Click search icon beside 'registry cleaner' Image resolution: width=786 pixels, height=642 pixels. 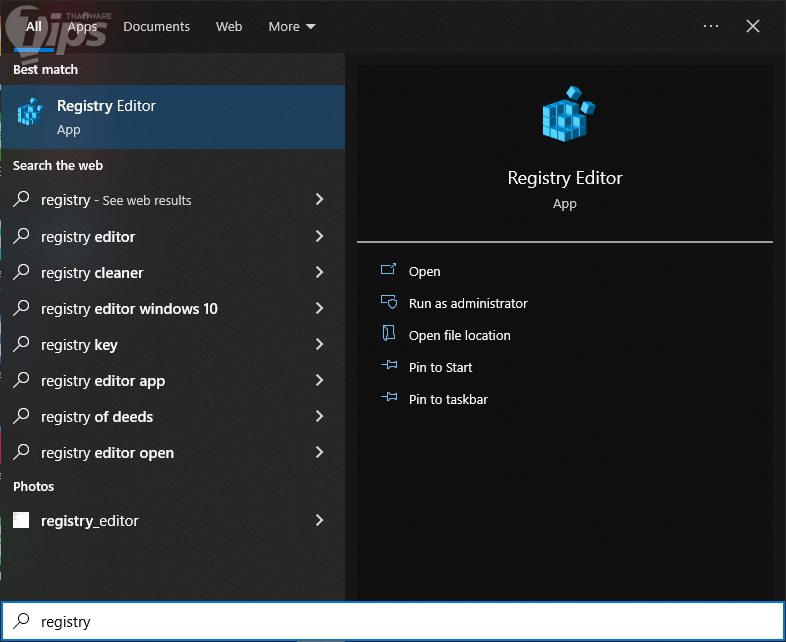pyautogui.click(x=21, y=272)
